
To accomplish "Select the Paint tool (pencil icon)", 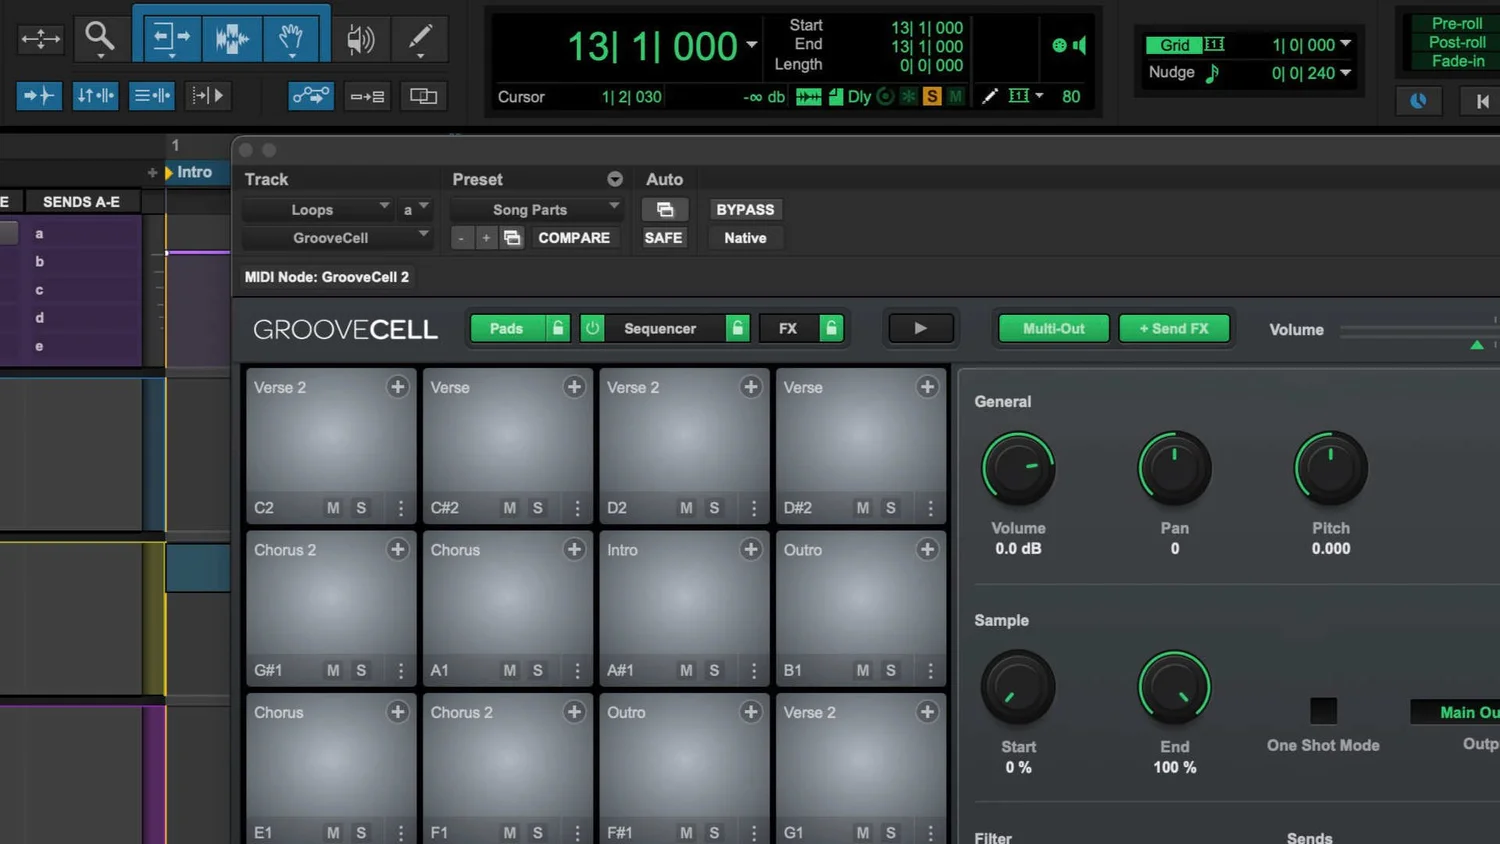I will coord(419,39).
